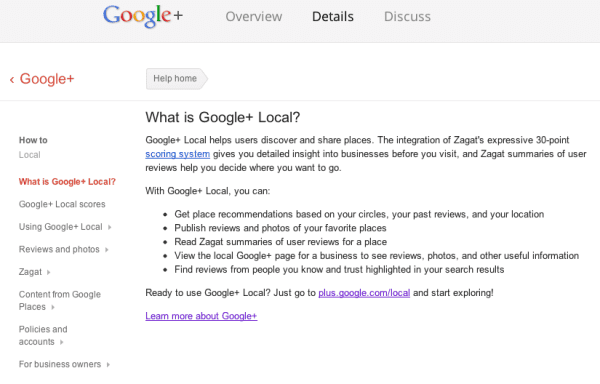
Task: Open Reviews and photos sidebar section
Action: (59, 249)
